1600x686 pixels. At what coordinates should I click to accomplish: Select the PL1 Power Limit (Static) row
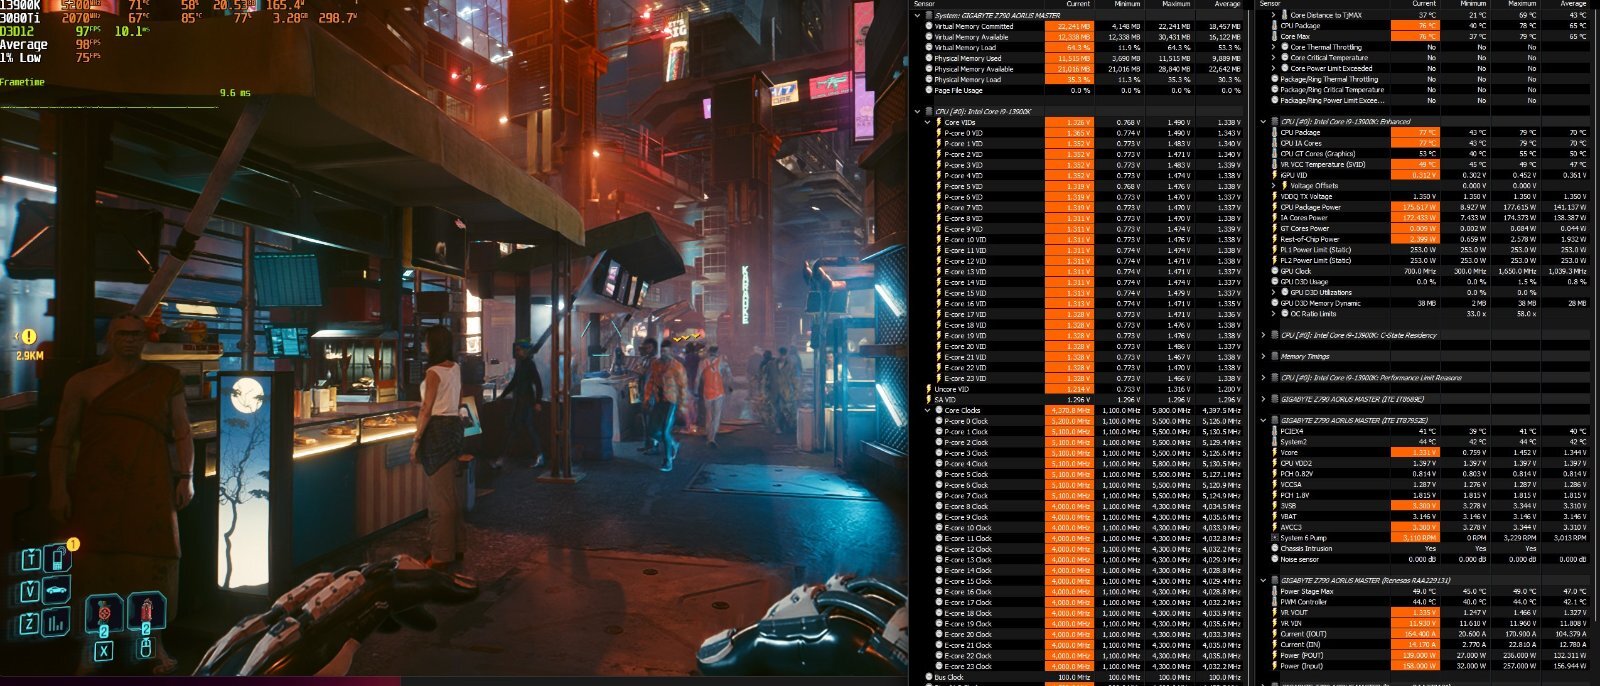coord(1428,250)
